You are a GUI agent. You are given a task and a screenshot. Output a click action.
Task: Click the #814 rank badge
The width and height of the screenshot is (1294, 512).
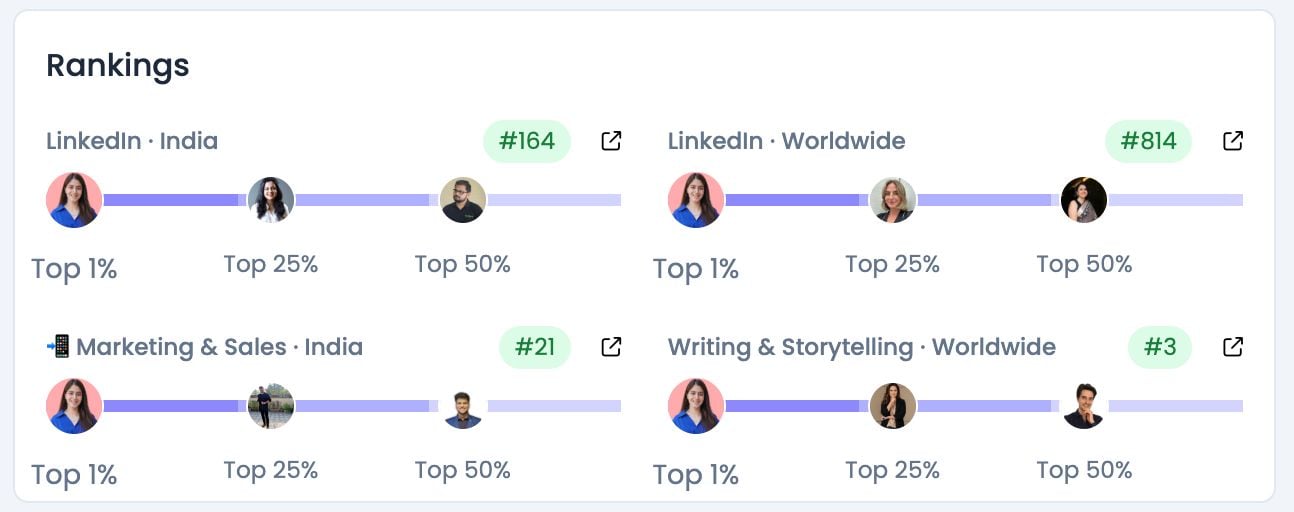click(1148, 141)
